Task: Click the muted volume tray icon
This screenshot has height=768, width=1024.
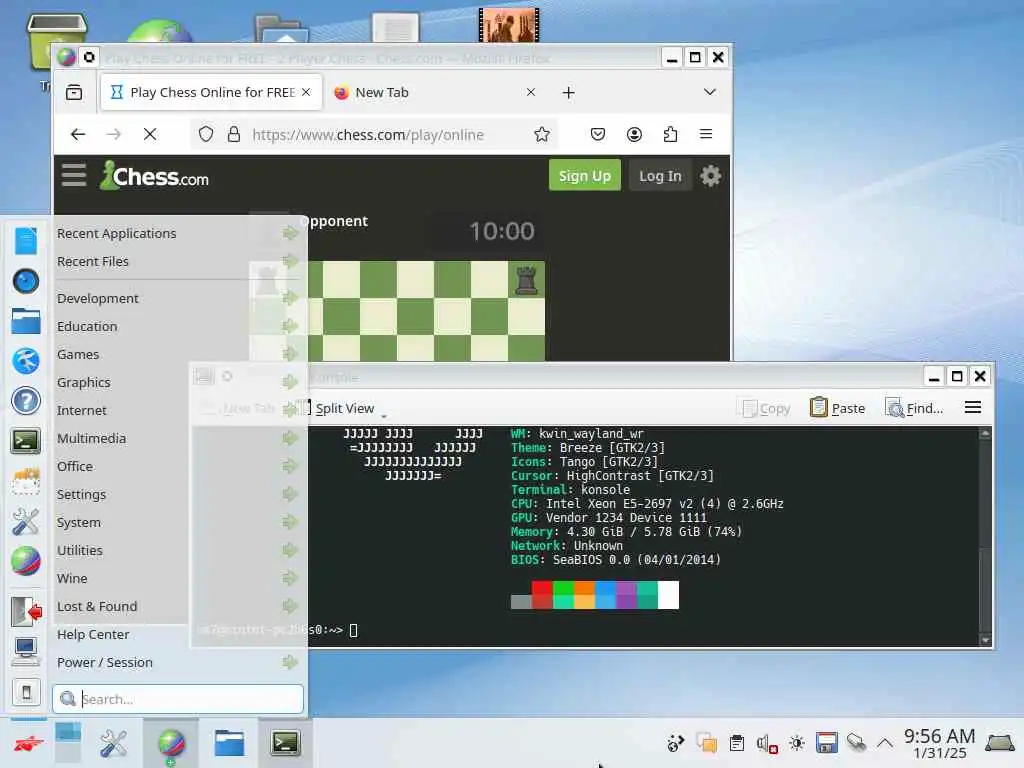Action: coord(767,743)
